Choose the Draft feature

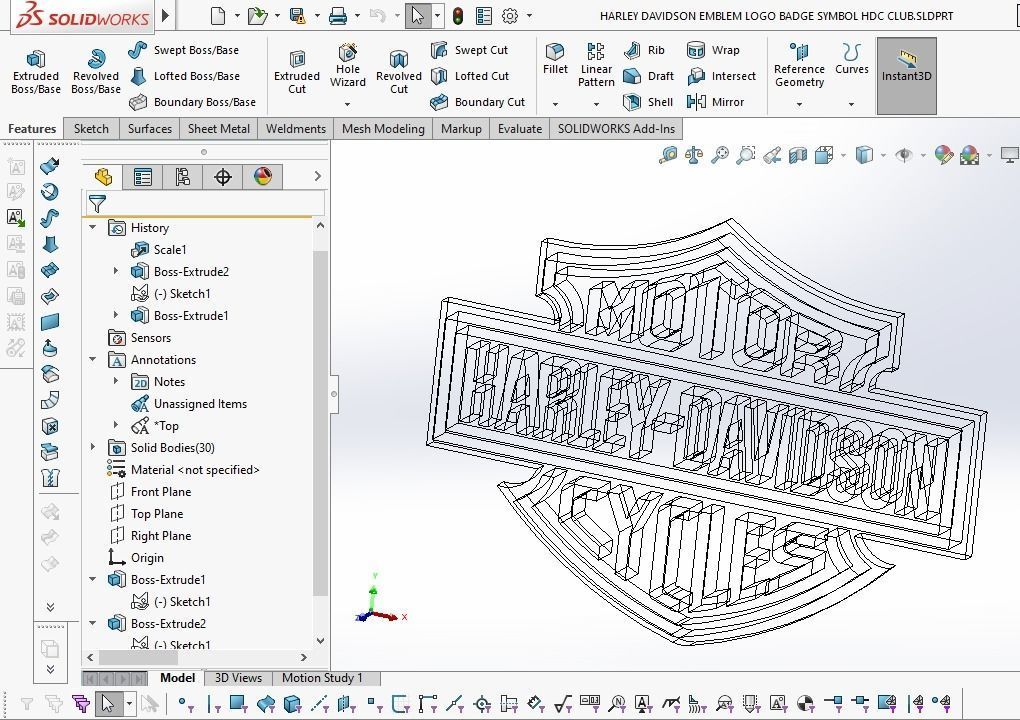[x=649, y=76]
